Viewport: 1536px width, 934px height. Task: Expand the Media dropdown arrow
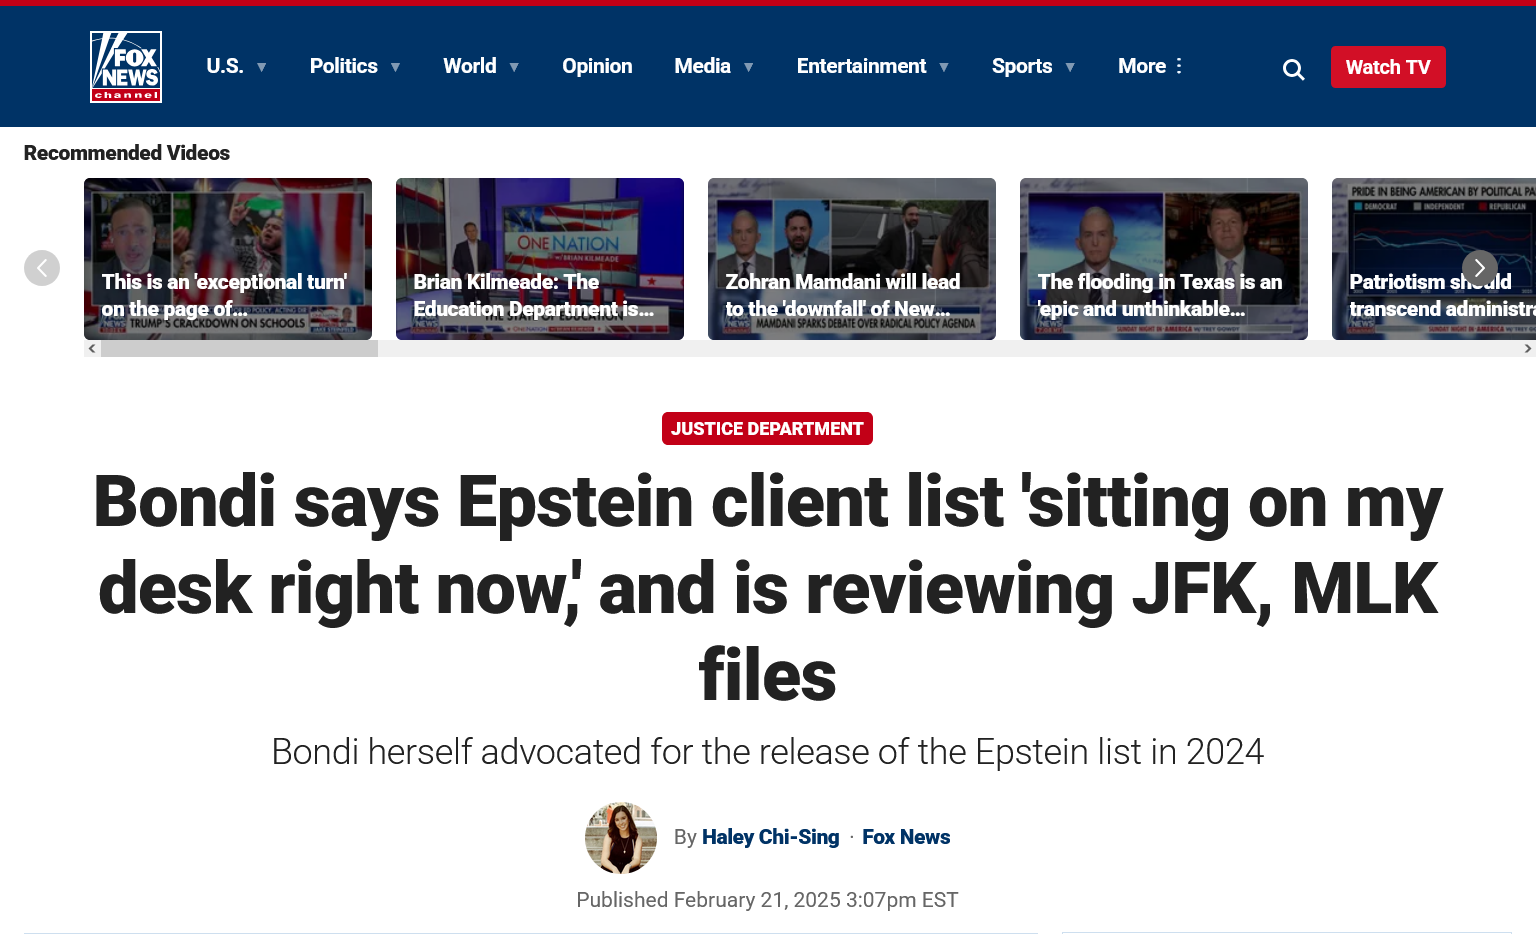[748, 67]
